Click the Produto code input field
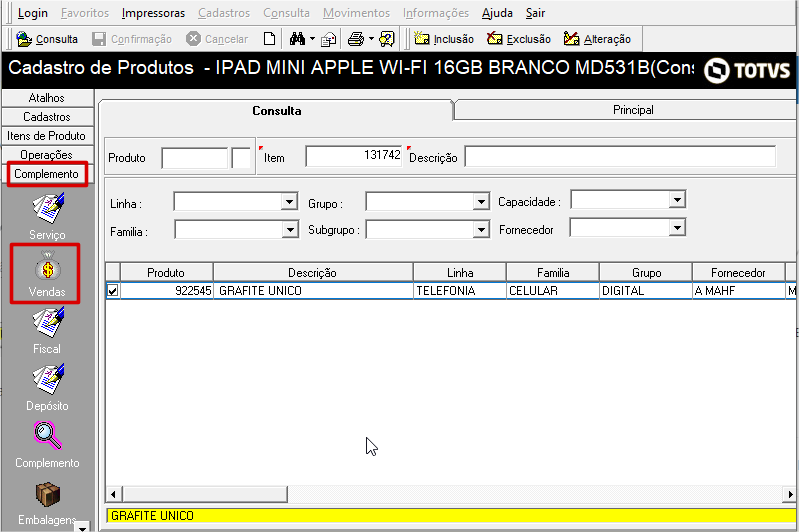The width and height of the screenshot is (799, 532). 194,158
